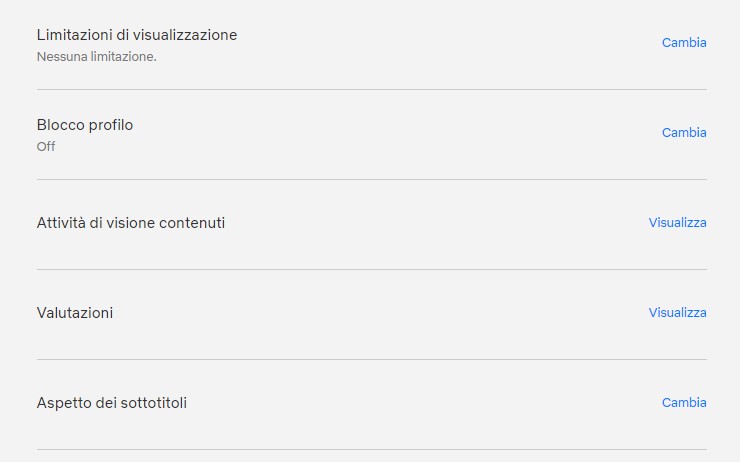
Task: Click the Valutazioni row label
Action: (75, 313)
